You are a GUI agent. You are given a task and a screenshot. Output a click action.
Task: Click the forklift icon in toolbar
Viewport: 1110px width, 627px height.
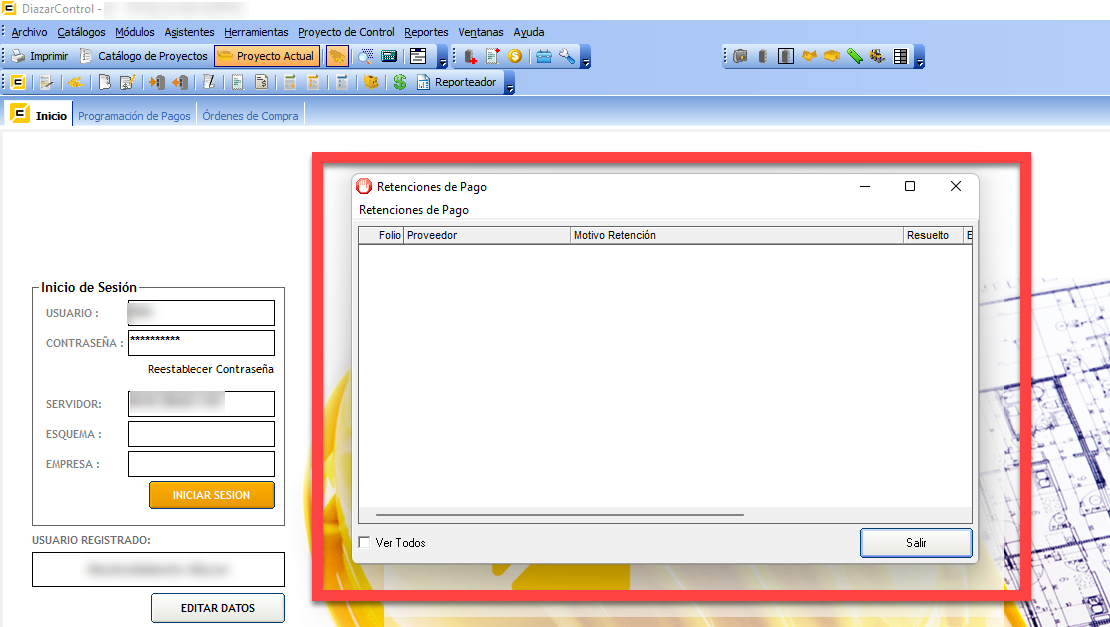[877, 56]
